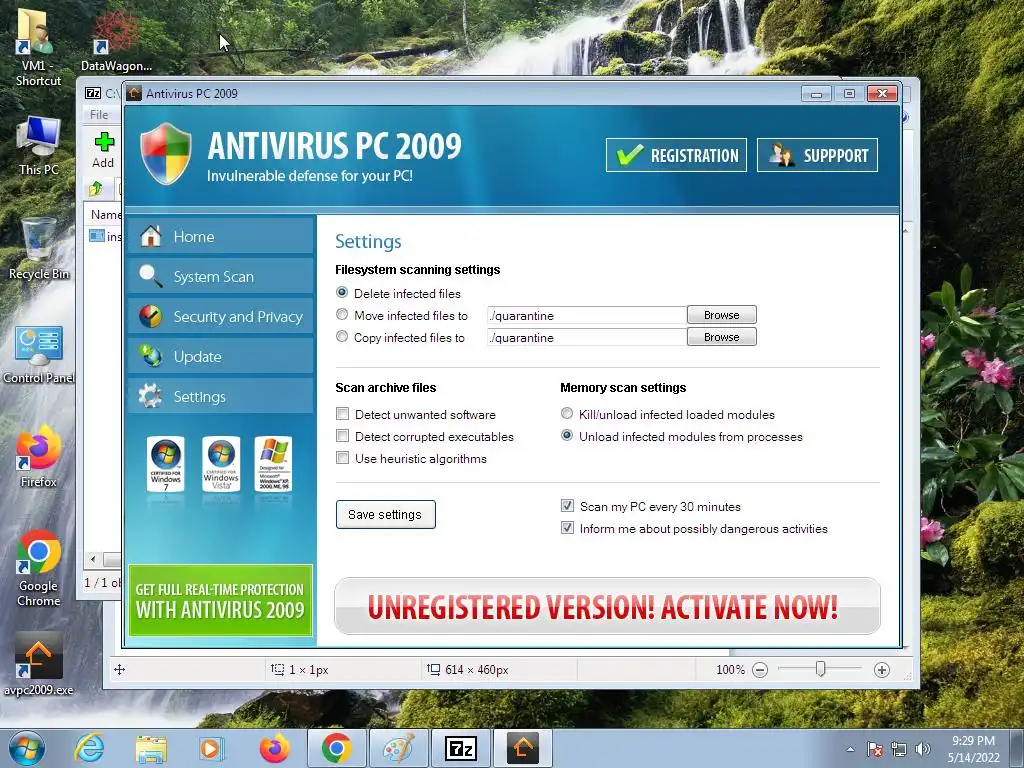
Task: Click the Add icon in 7-Zip toolbar
Action: pos(103,150)
